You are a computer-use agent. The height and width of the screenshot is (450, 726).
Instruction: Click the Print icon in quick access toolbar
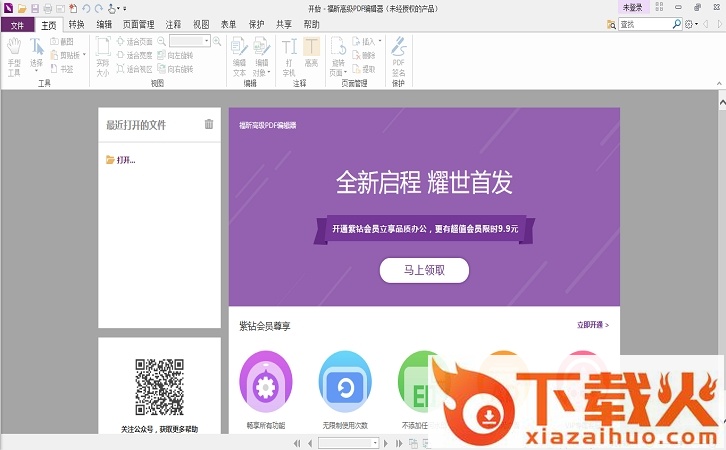[47, 8]
